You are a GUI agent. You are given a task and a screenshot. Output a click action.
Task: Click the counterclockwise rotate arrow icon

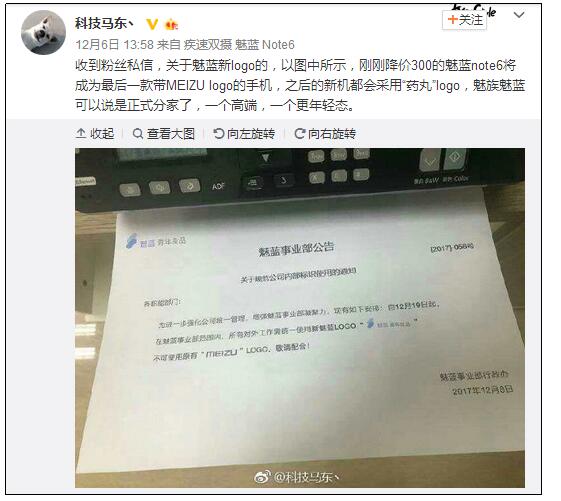pos(218,133)
